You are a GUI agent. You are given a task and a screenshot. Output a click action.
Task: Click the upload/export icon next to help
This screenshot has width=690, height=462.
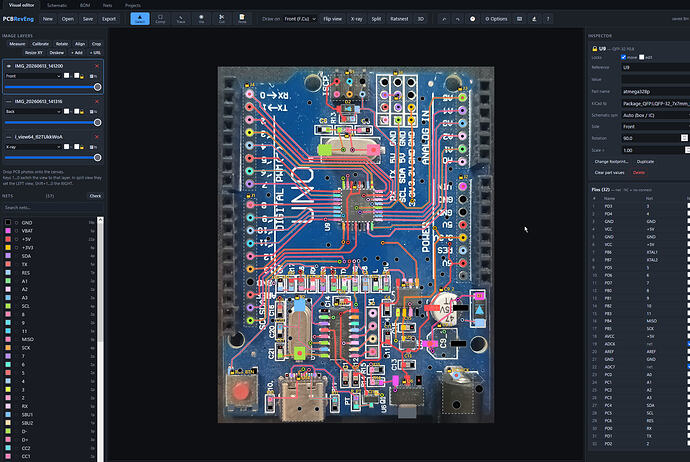[x=534, y=19]
